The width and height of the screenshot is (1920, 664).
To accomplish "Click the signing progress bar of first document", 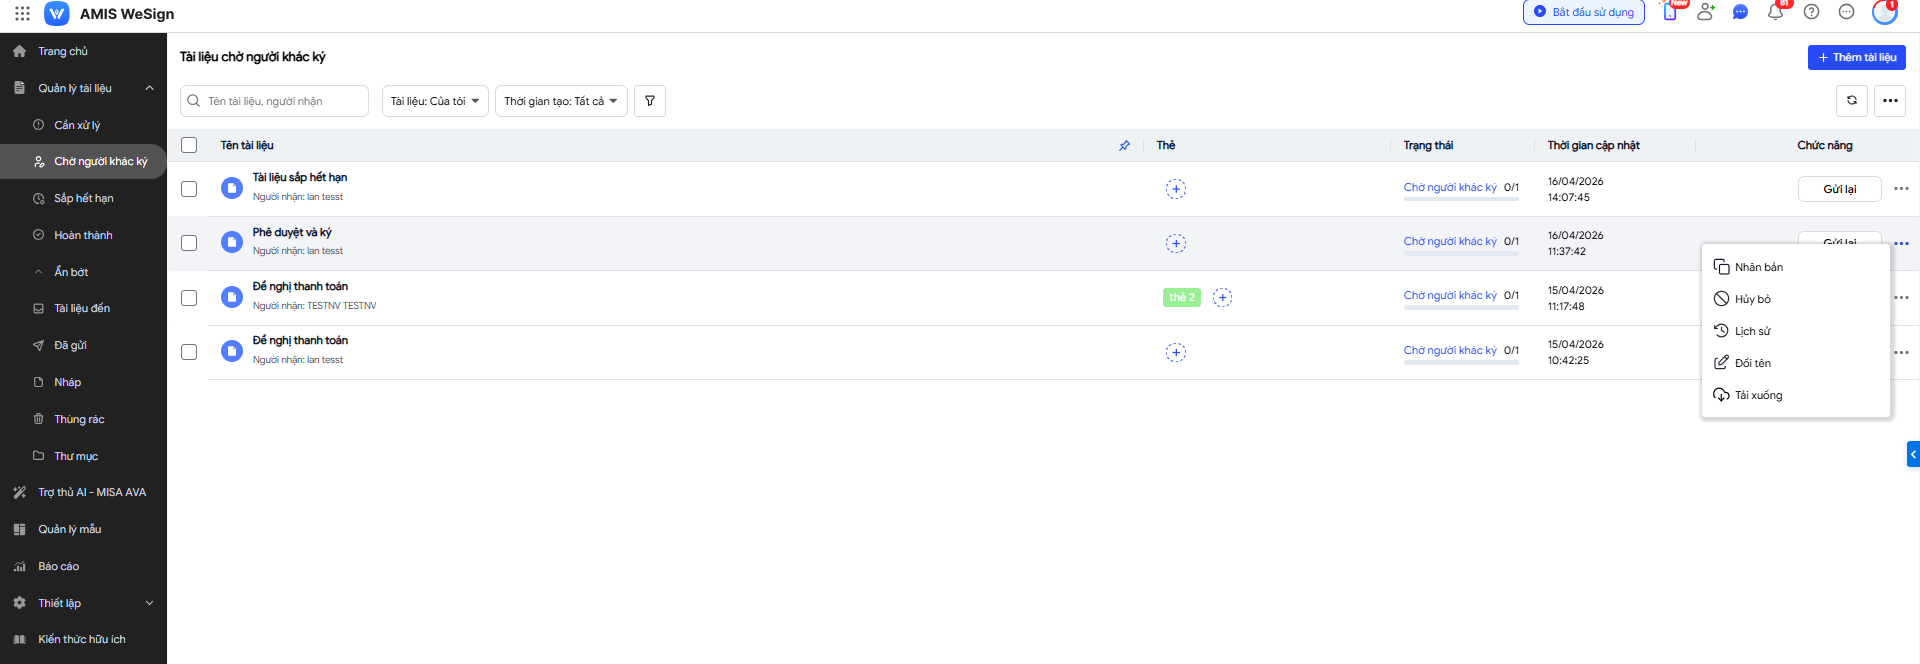I will click(1460, 199).
